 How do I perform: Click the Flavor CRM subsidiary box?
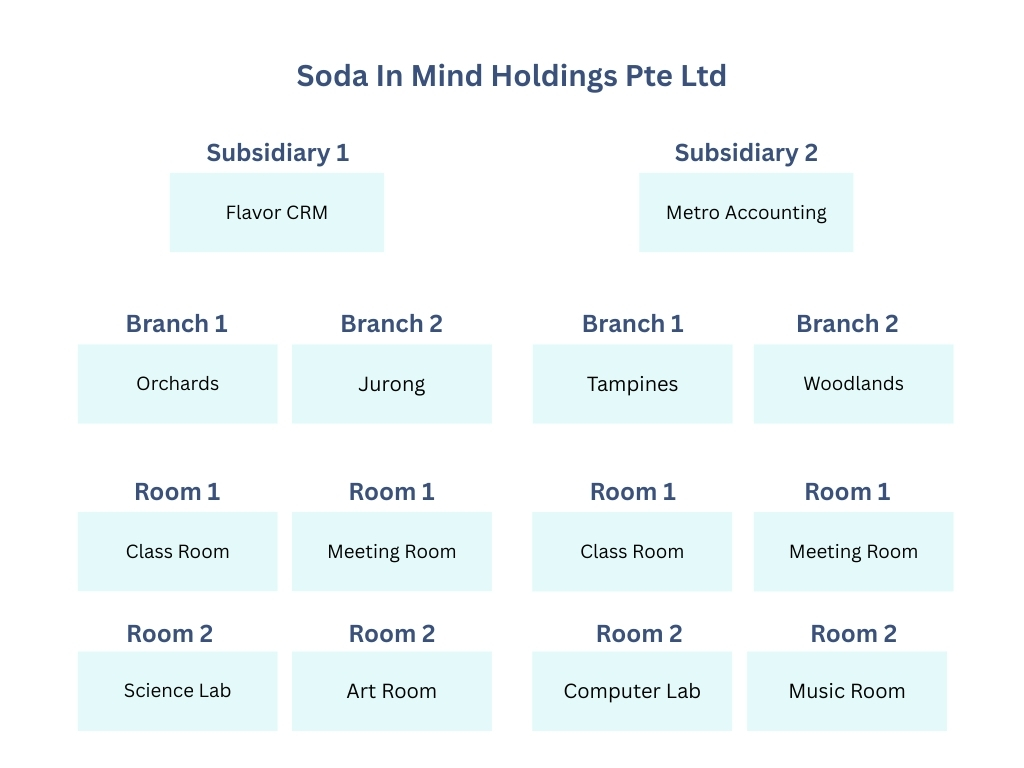tap(277, 212)
